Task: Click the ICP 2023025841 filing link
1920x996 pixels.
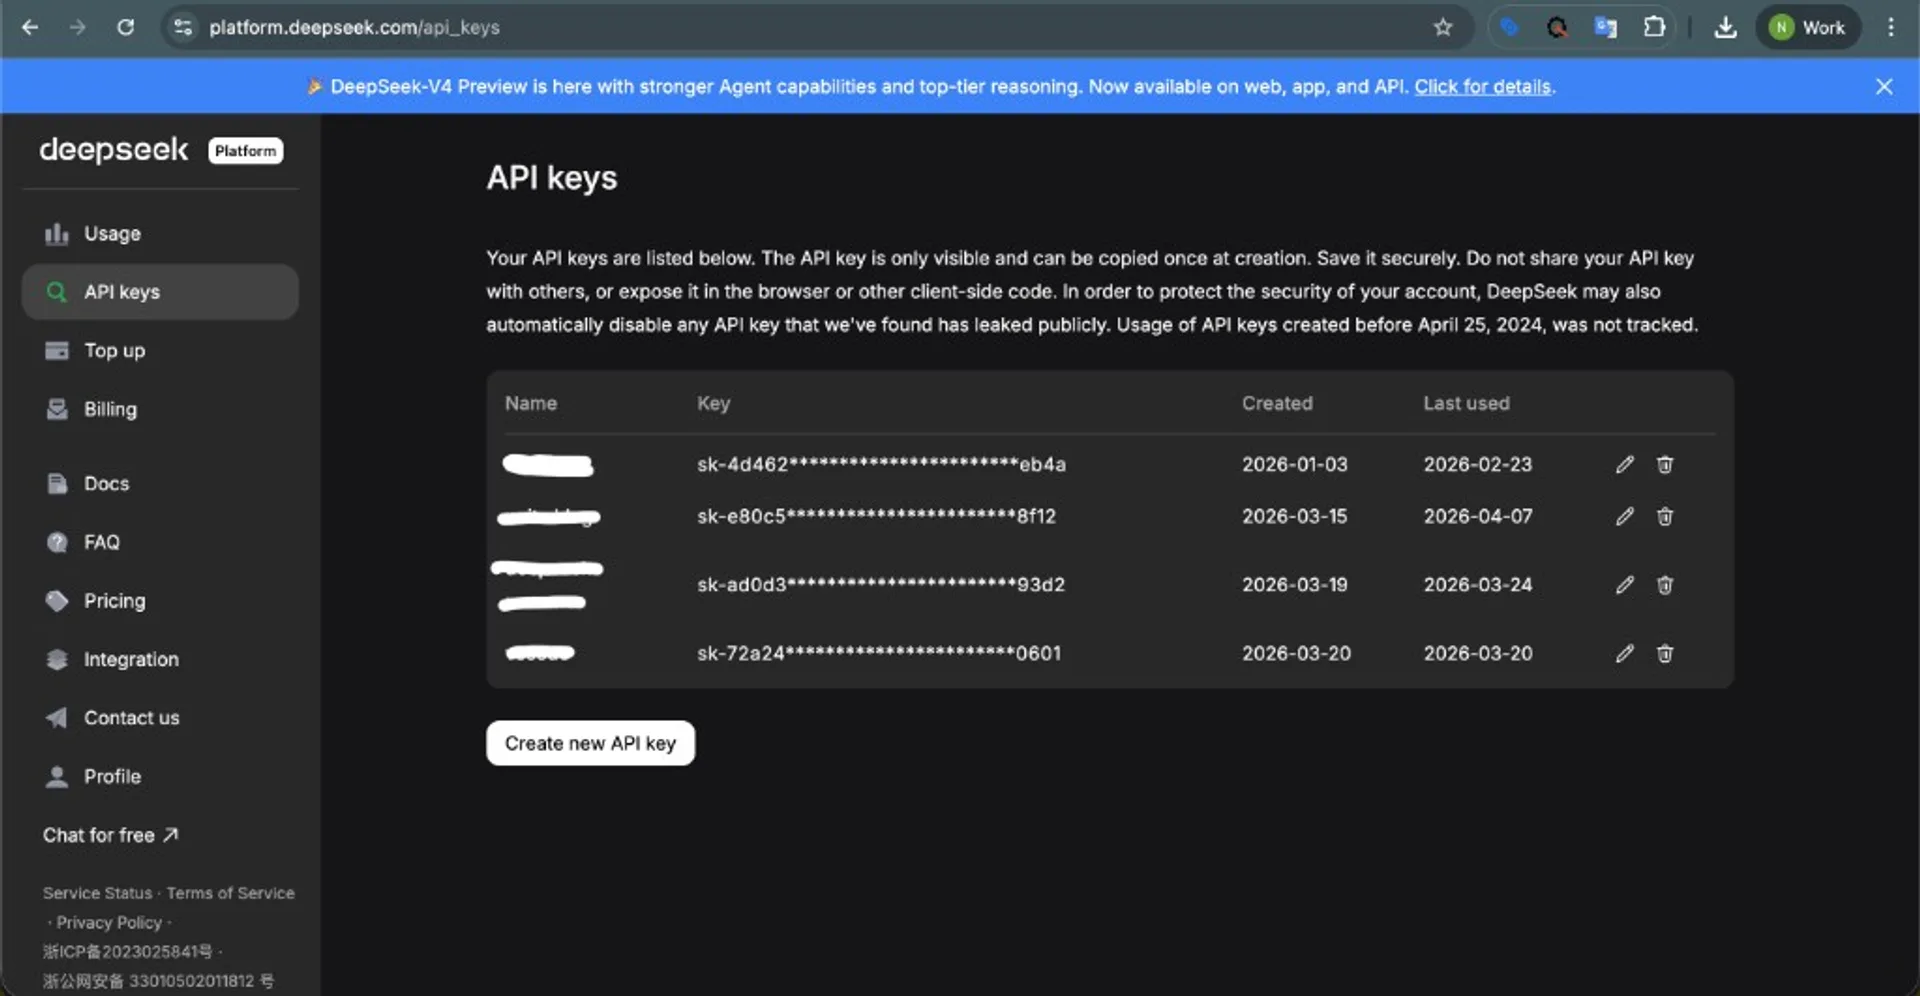Action: pos(127,951)
